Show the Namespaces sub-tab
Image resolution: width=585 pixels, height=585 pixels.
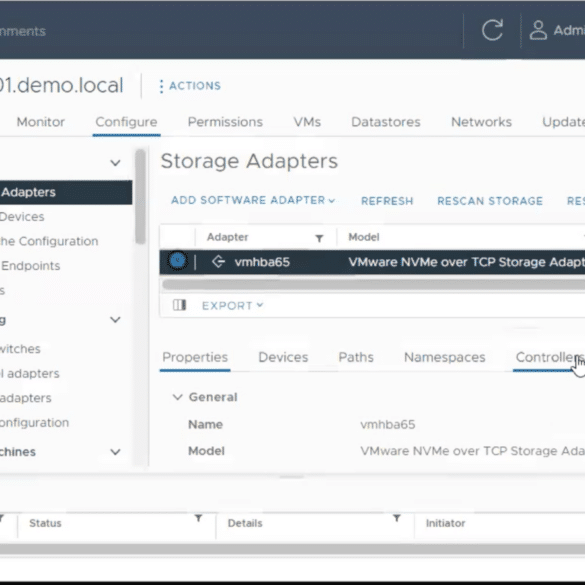pyautogui.click(x=445, y=357)
